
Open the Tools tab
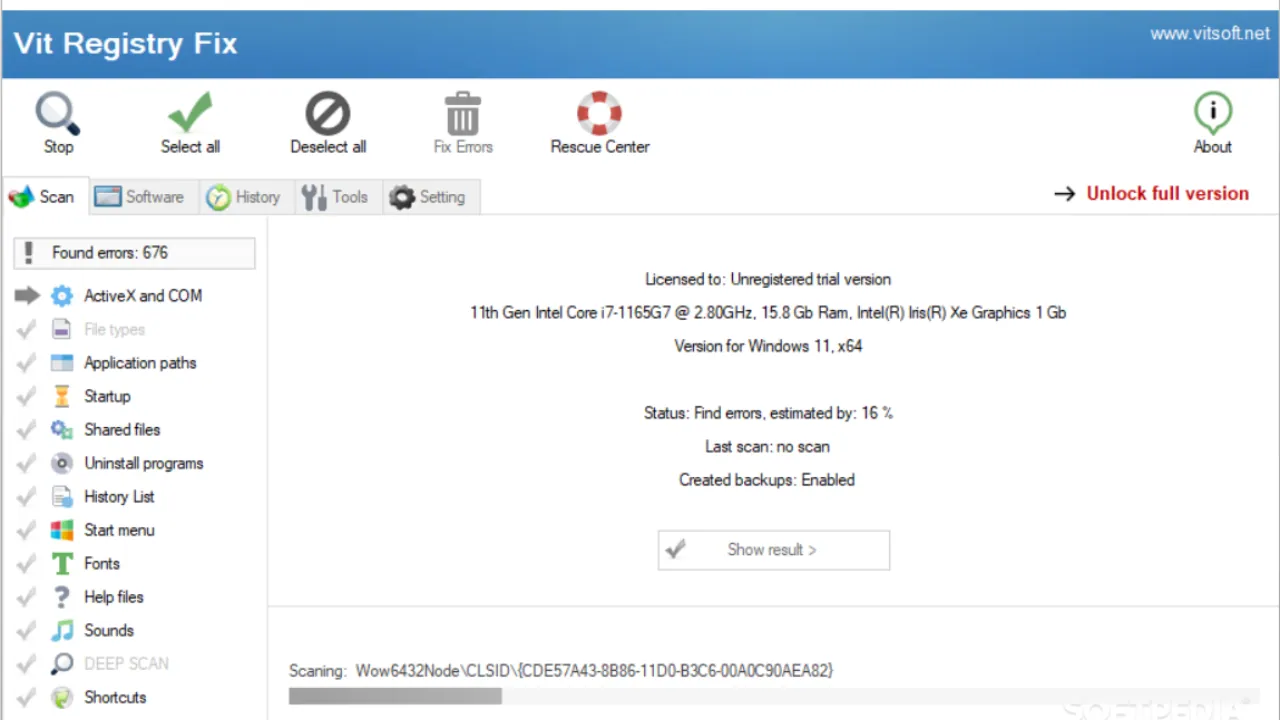(x=338, y=197)
